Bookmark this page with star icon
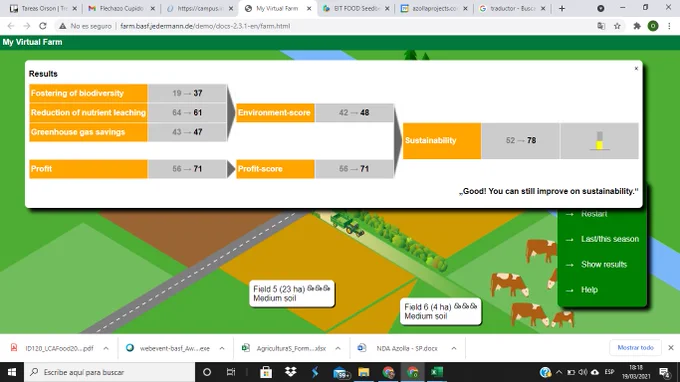680x382 pixels. (617, 26)
